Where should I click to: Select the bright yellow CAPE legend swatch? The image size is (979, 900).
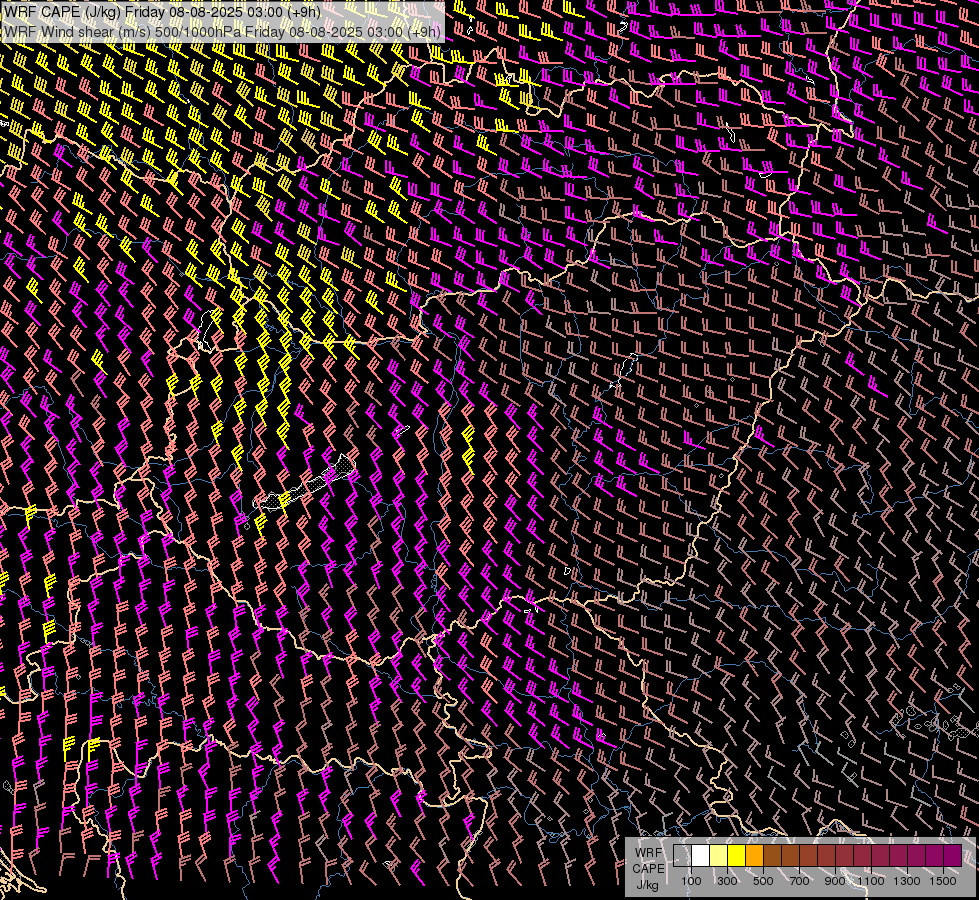pos(737,855)
